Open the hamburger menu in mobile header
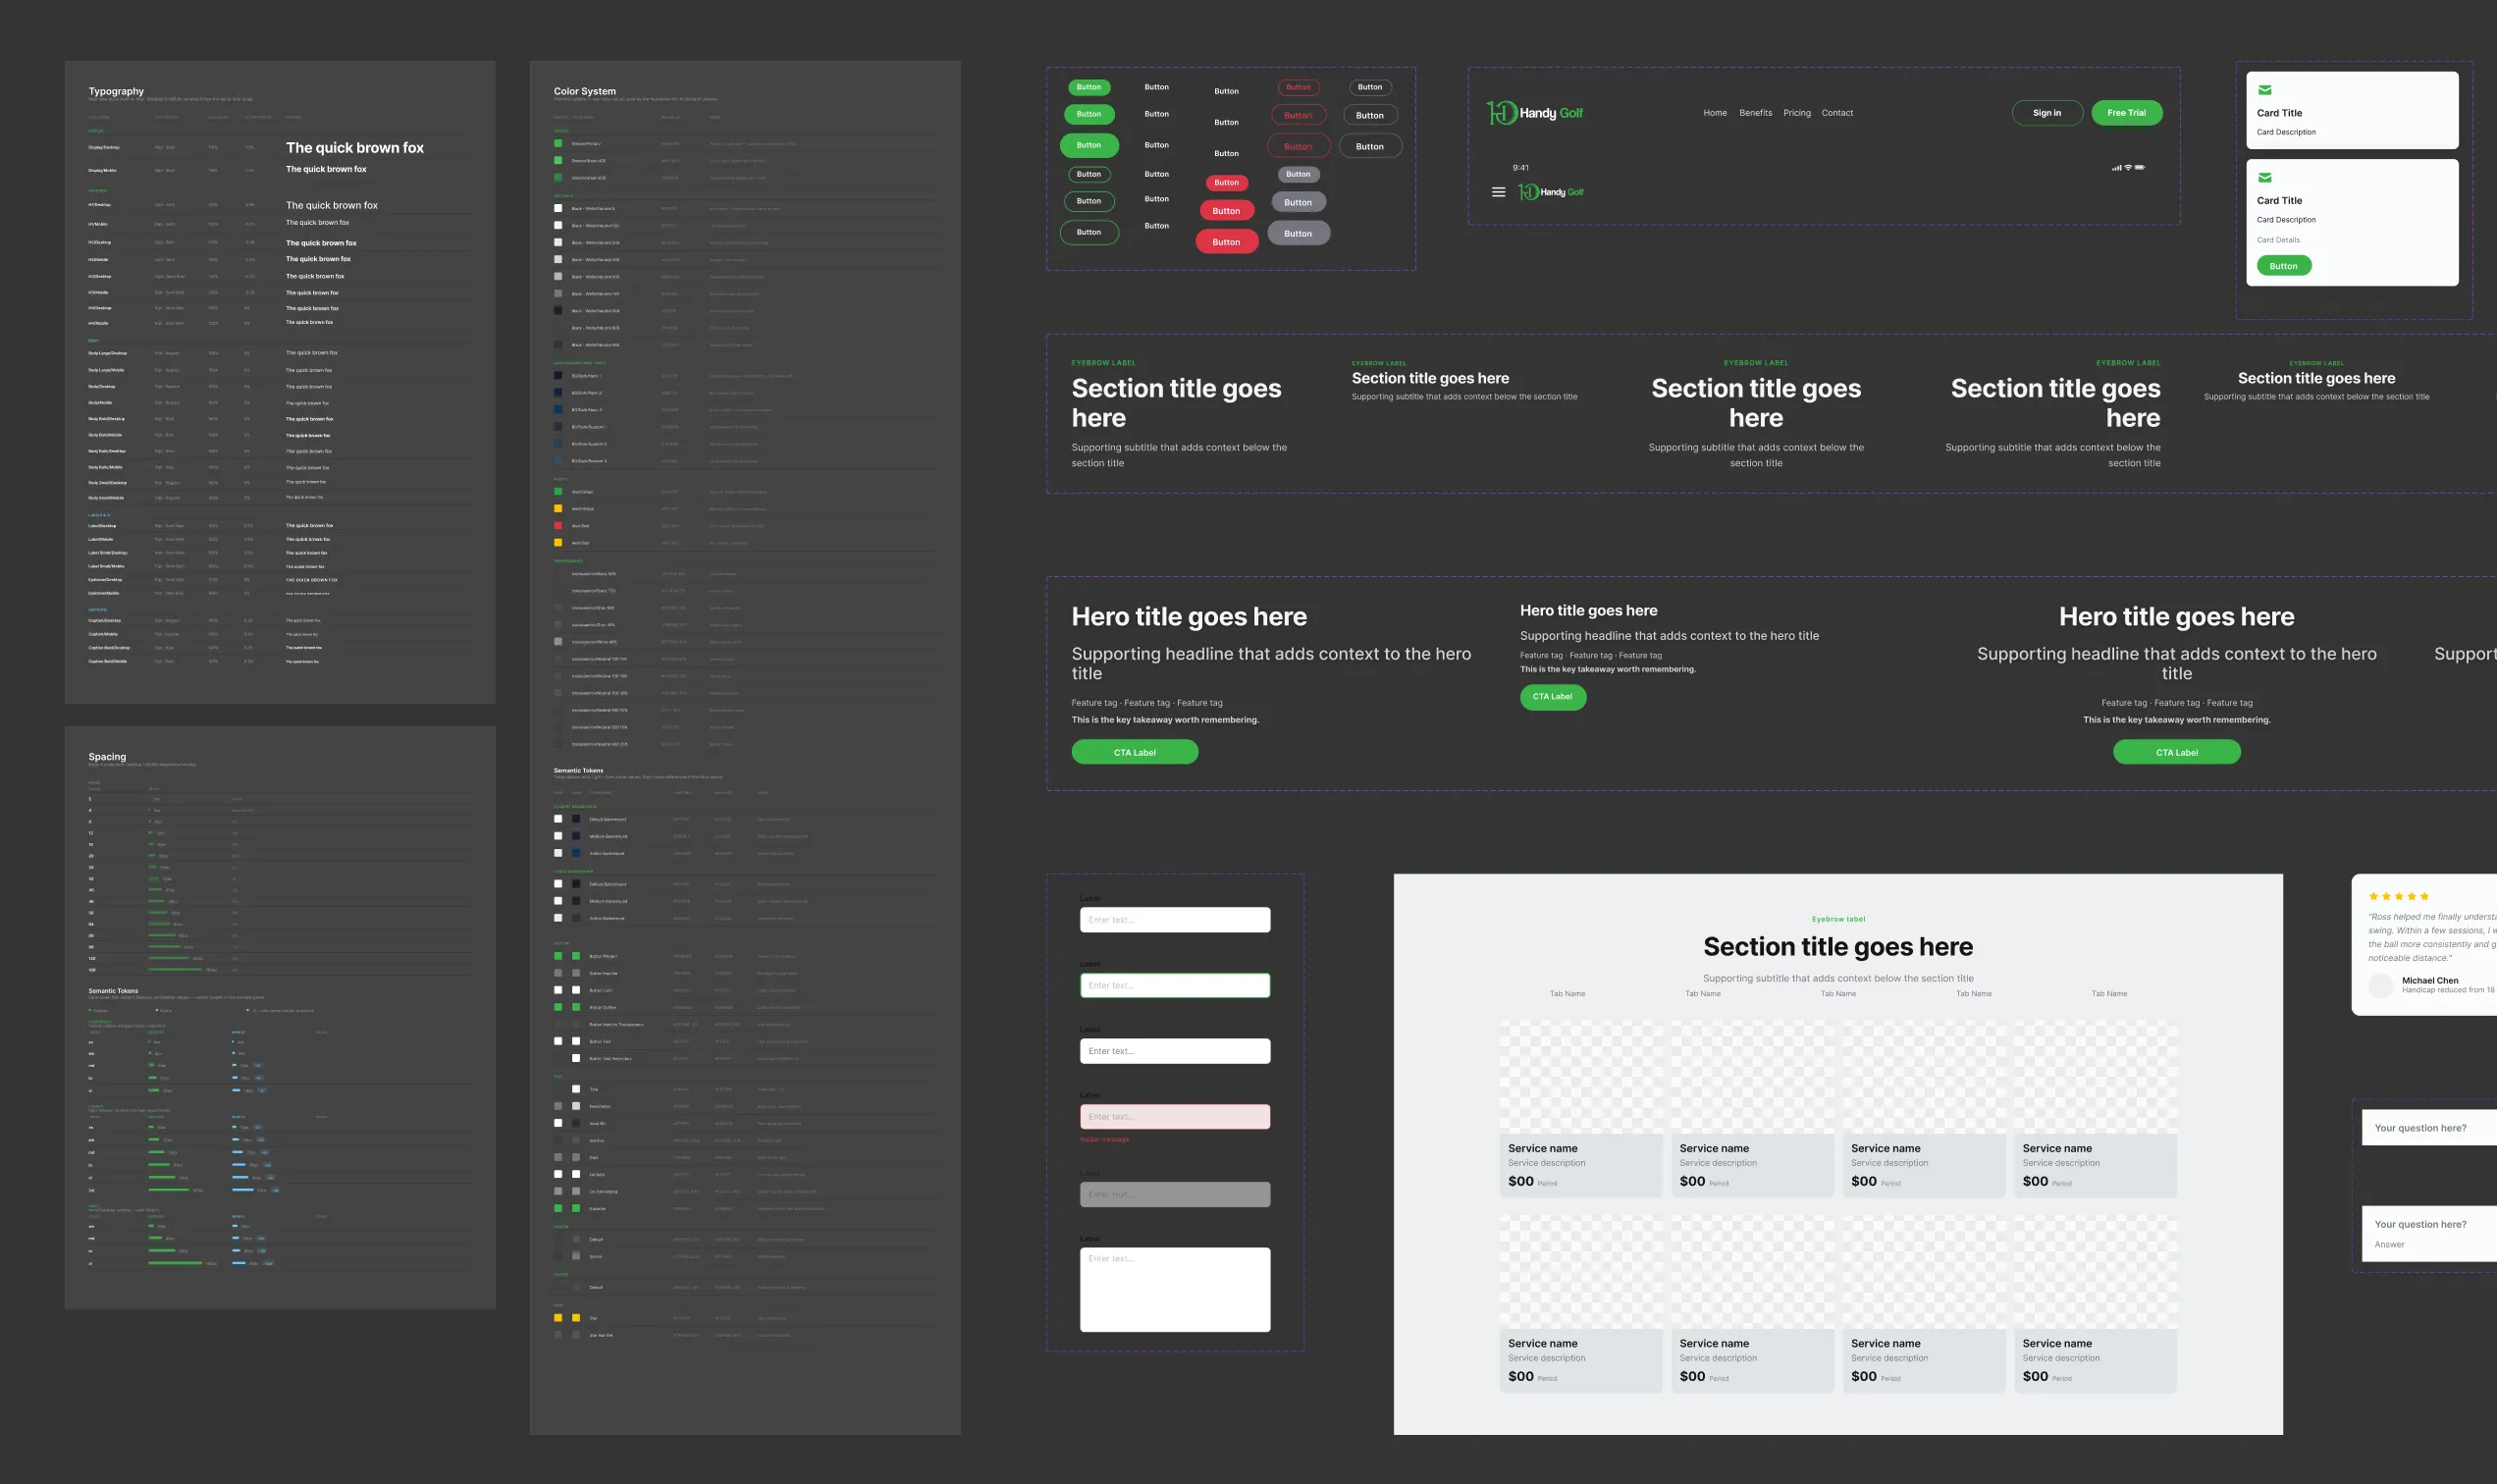Screen dimensions: 2497x1484 tap(1498, 192)
